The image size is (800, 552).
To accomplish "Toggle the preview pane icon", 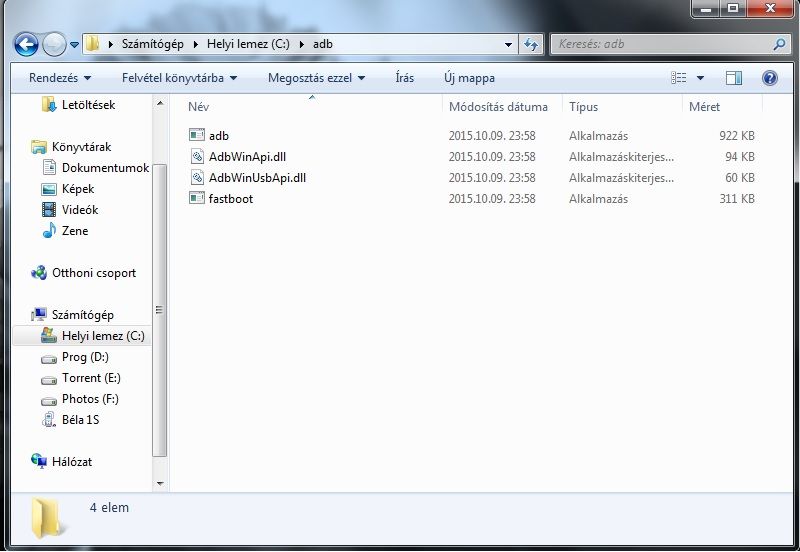I will pos(734,78).
